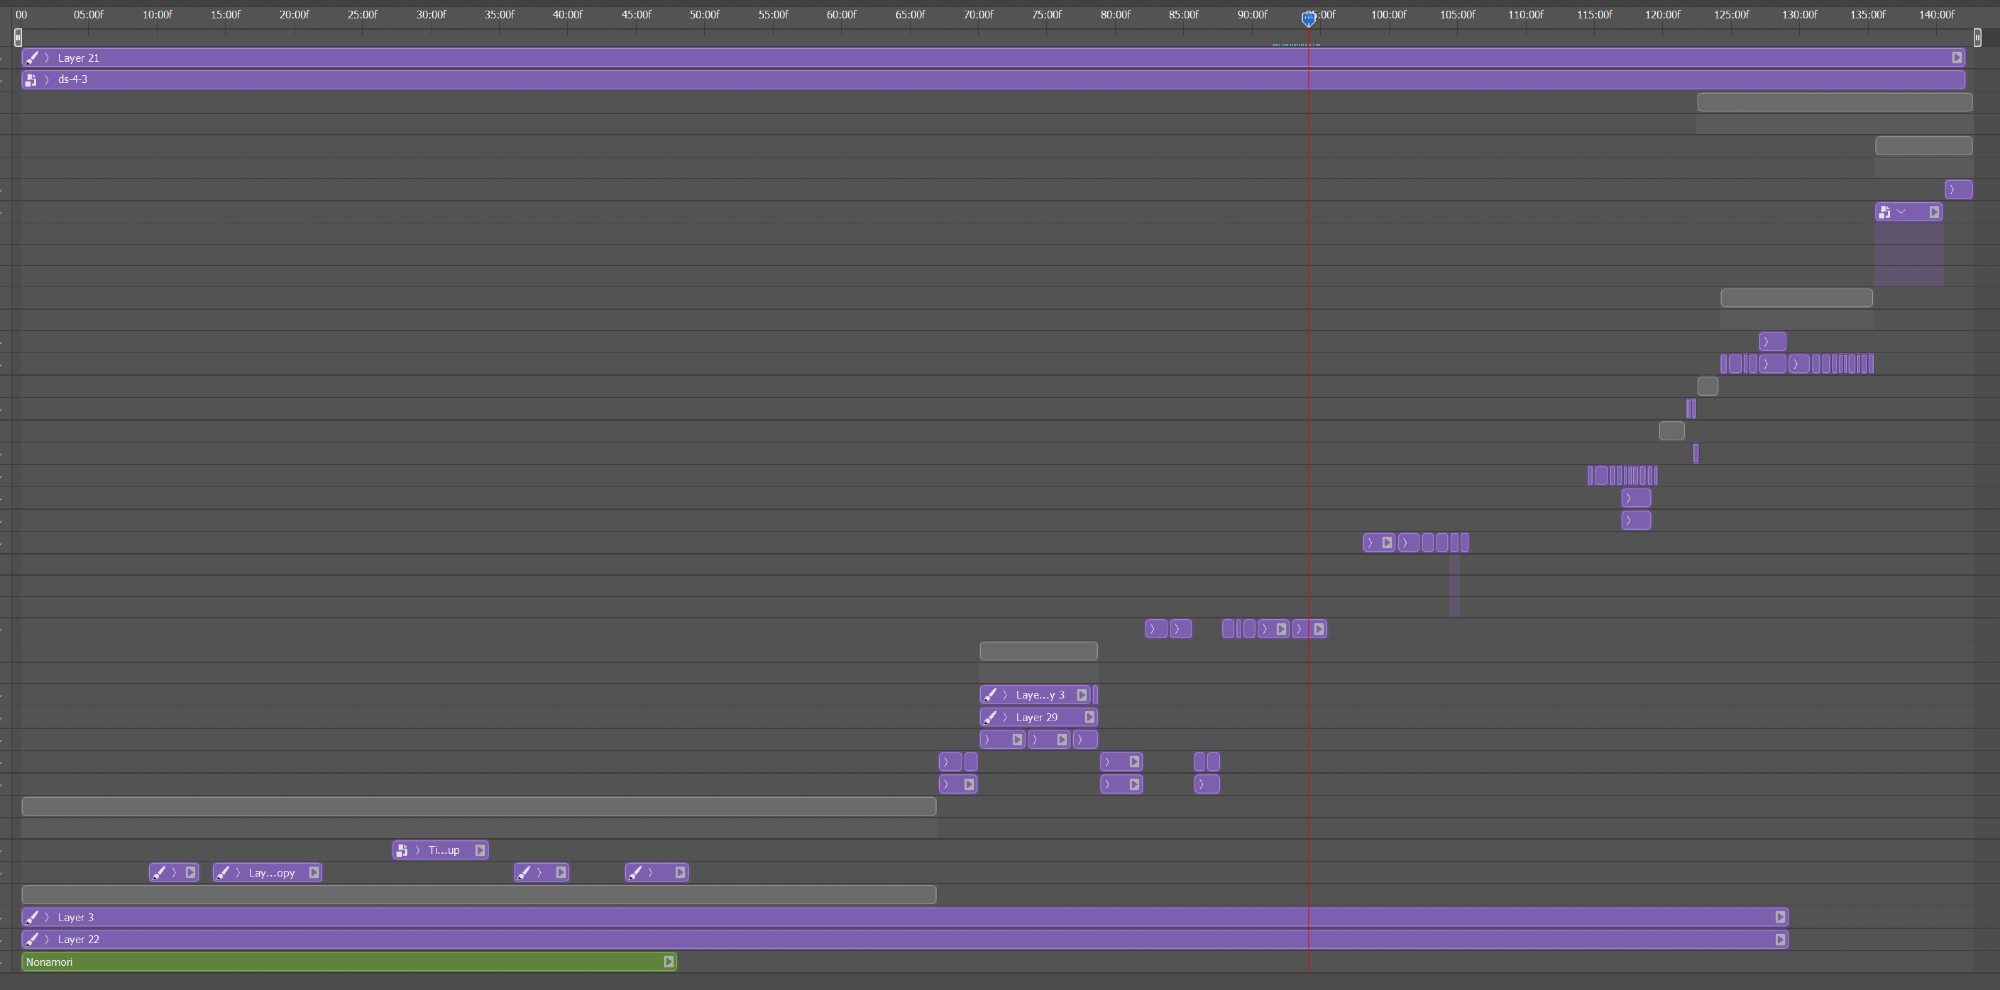Open transition button at end of Nonamori clip

click(668, 962)
